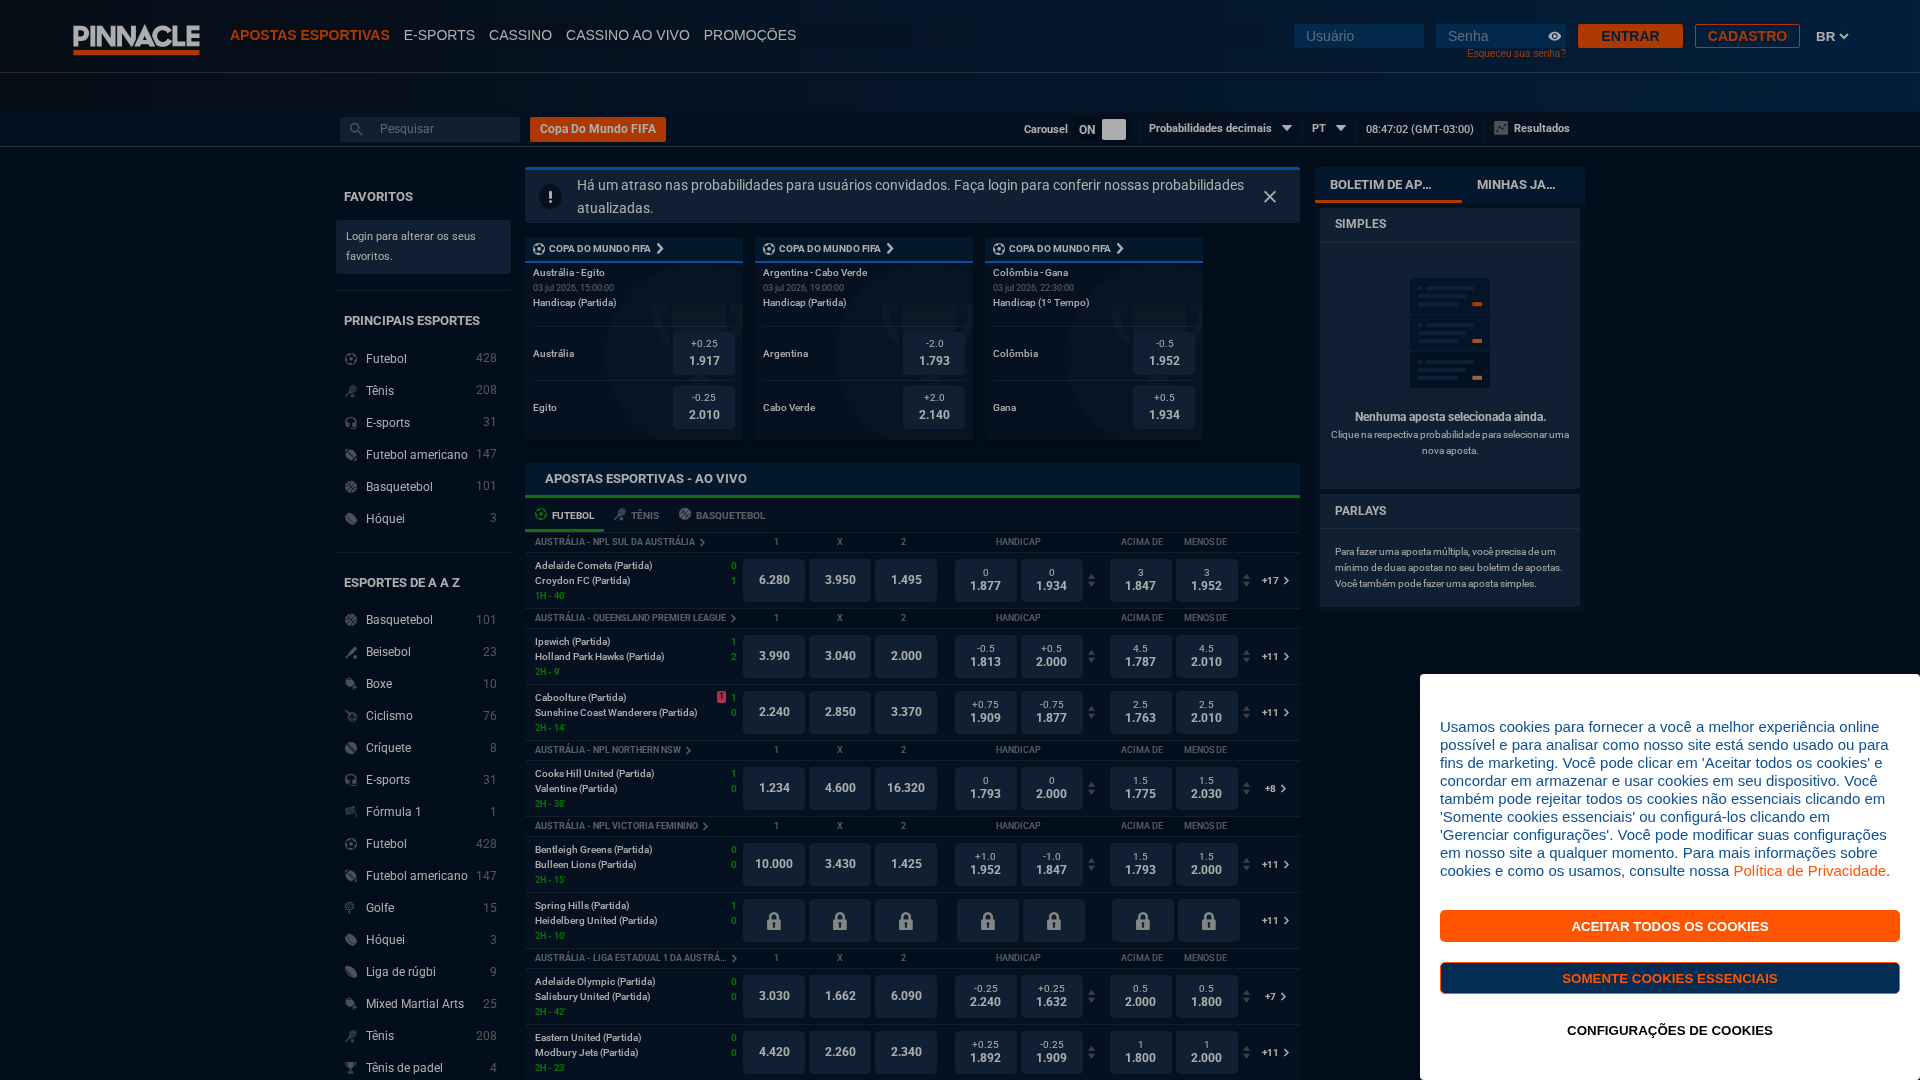
Task: Click the Usuário username field
Action: pyautogui.click(x=1359, y=36)
